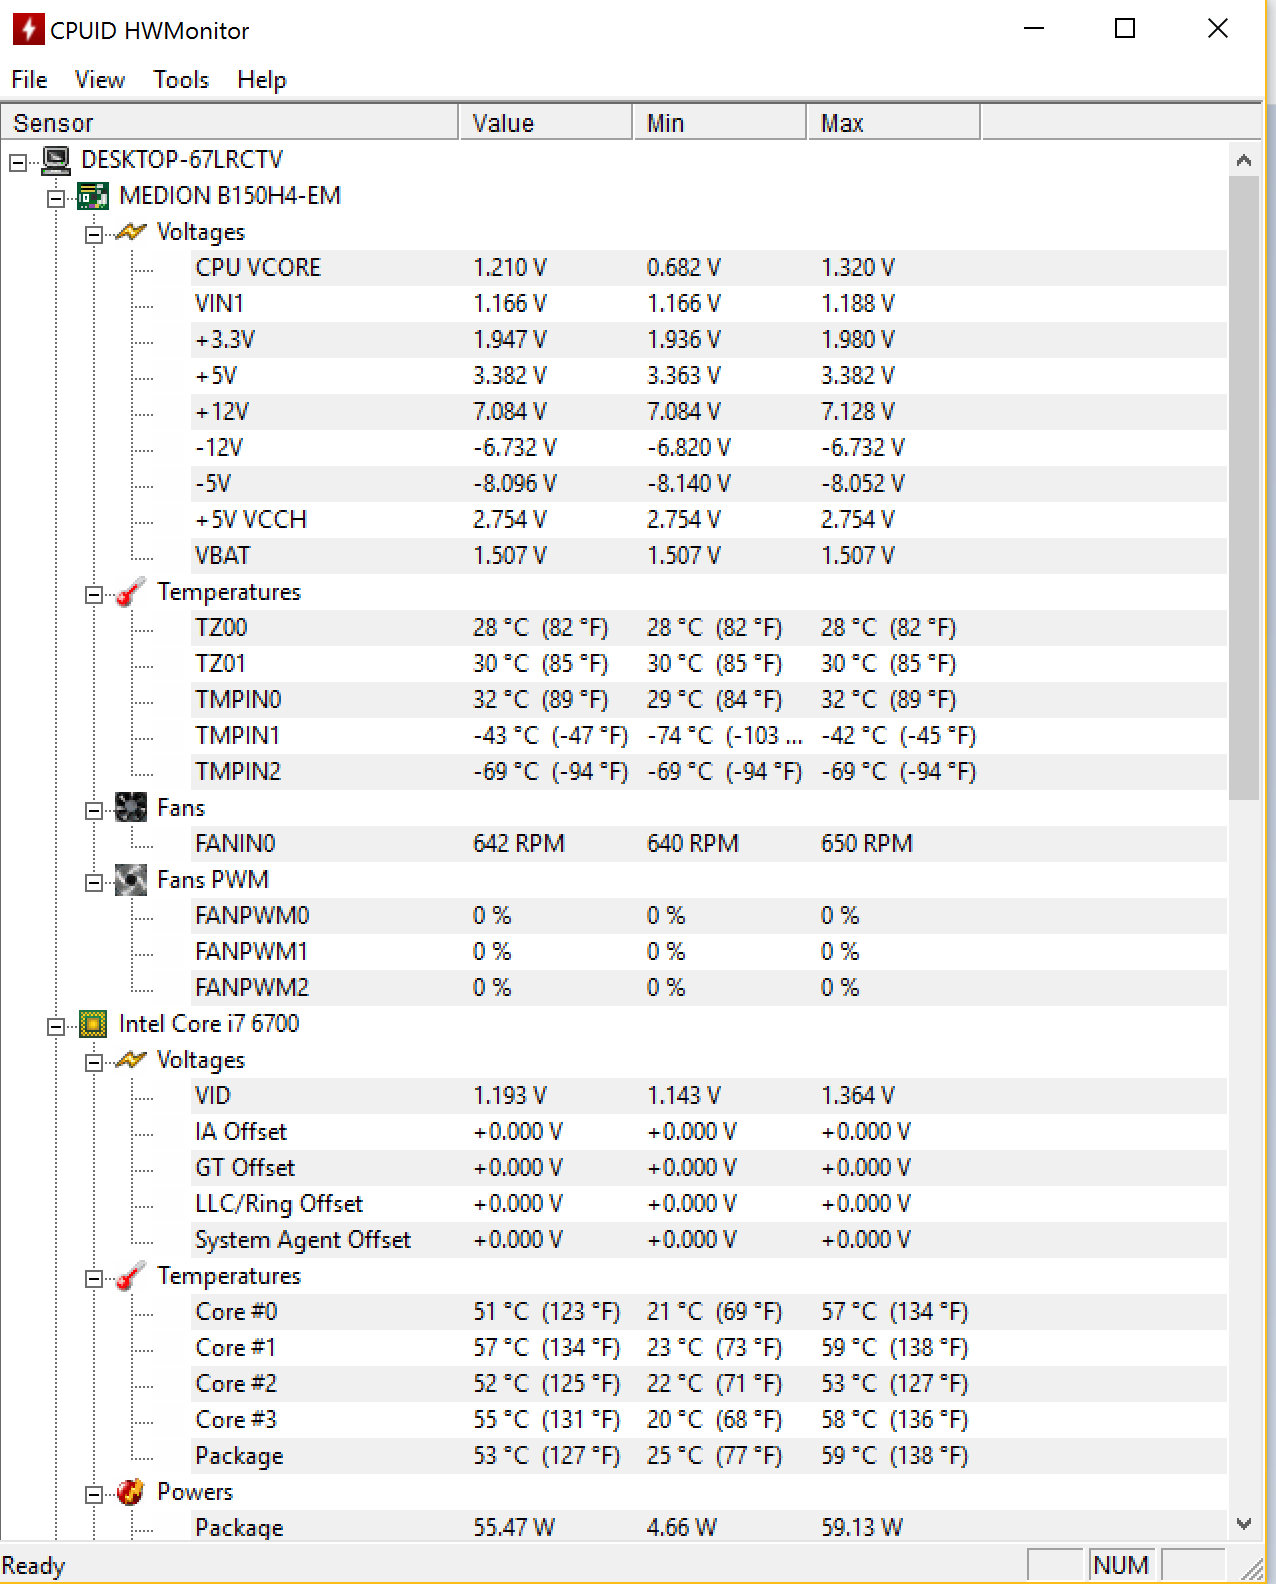Click the Sensor column header
This screenshot has height=1584, width=1276.
[x=230, y=123]
